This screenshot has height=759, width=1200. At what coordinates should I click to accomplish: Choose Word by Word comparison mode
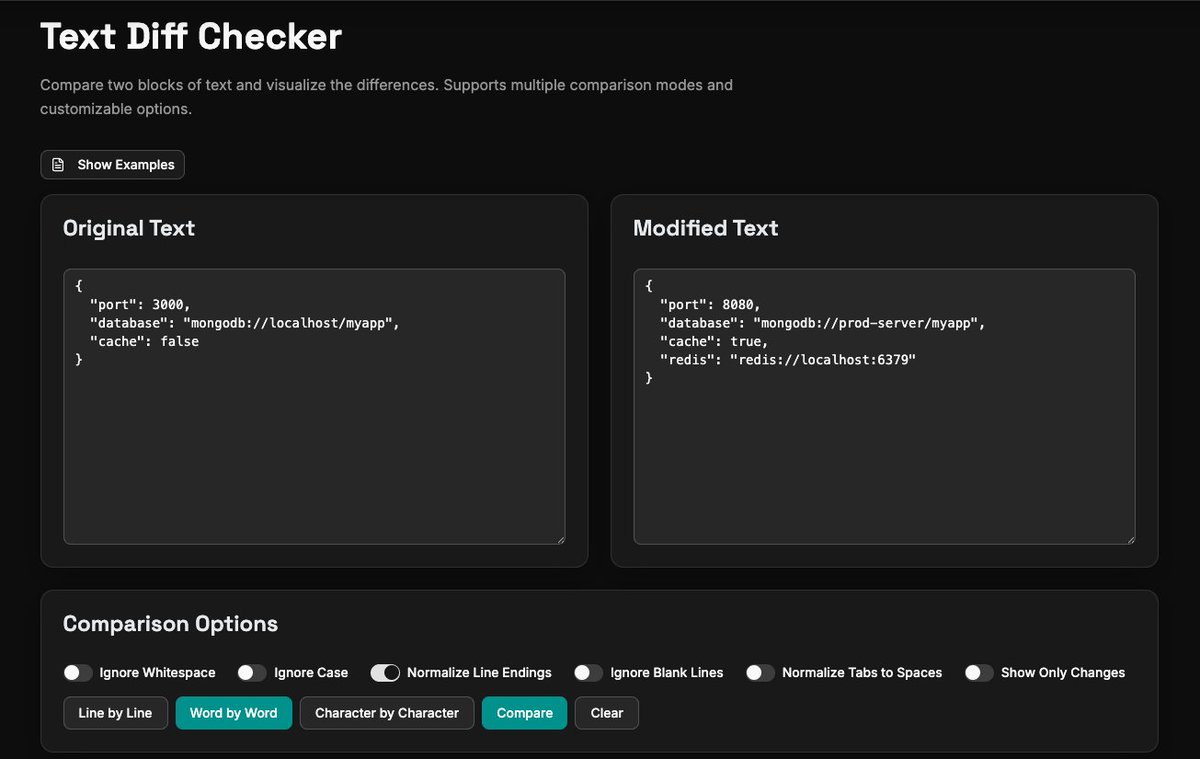coord(234,713)
